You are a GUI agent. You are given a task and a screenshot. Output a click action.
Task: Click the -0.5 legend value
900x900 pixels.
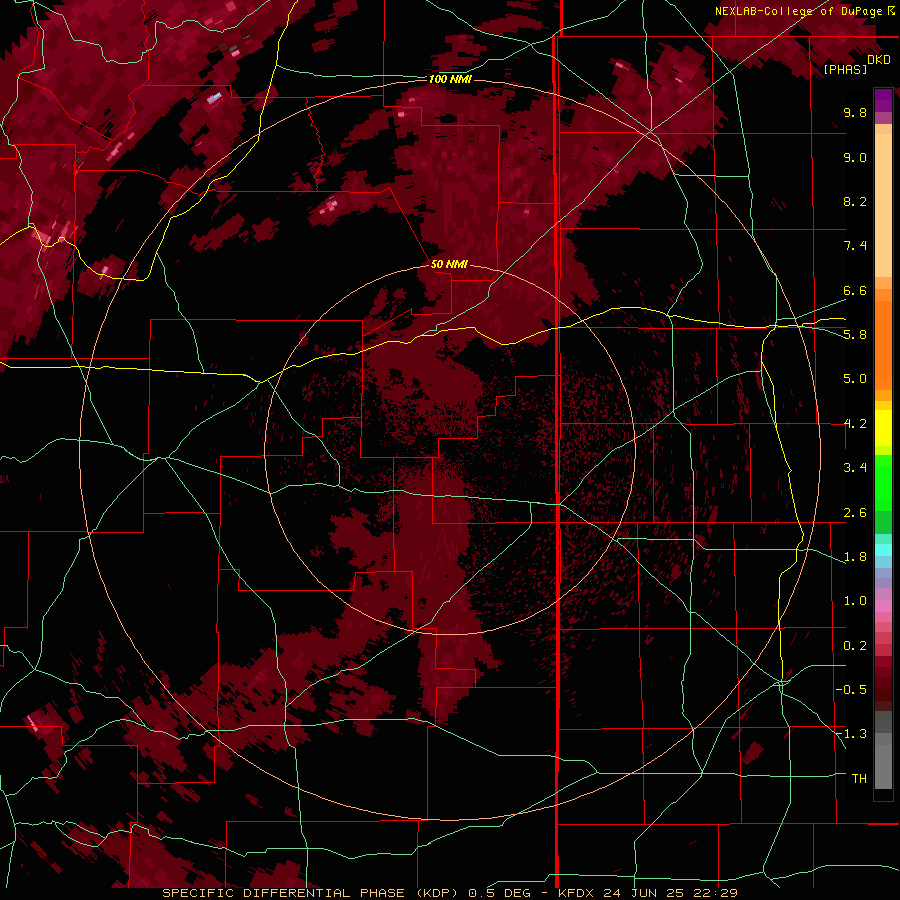coord(851,690)
